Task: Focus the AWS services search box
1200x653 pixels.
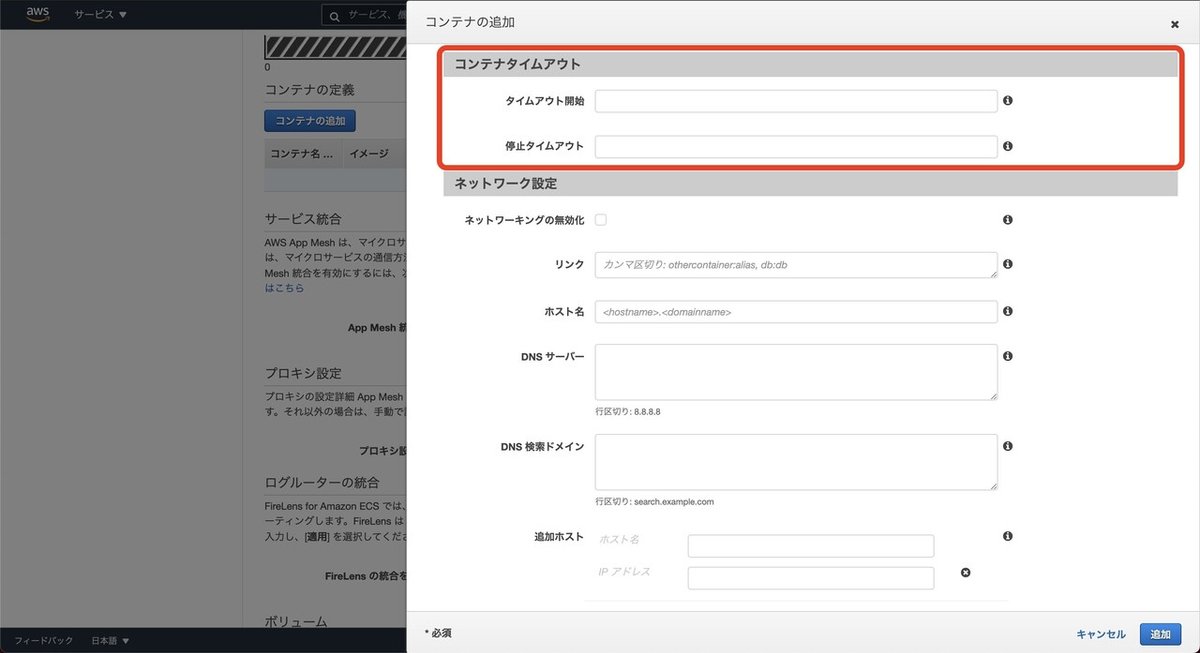Action: 364,15
